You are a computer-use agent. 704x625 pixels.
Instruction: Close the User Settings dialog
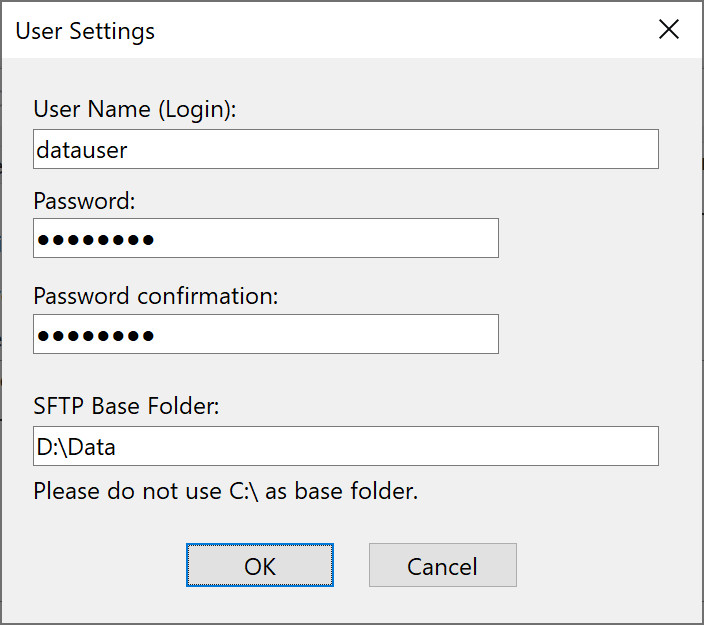pos(669,30)
